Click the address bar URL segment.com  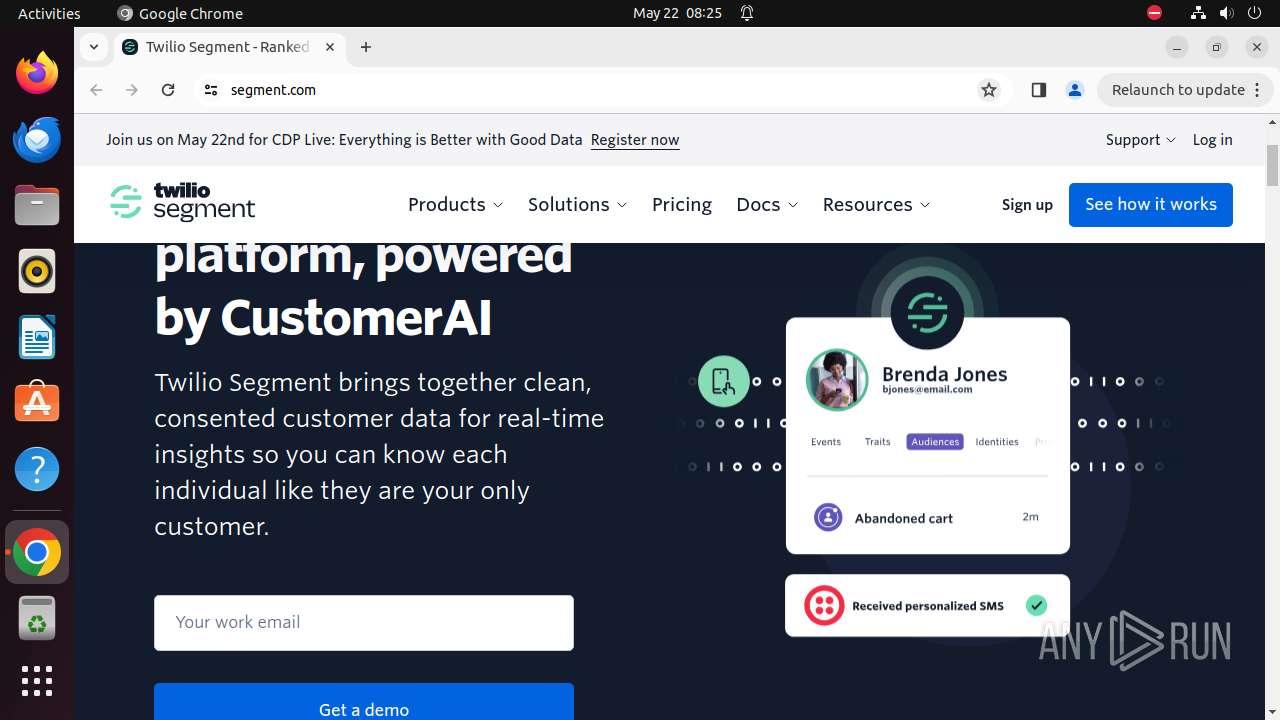(273, 90)
